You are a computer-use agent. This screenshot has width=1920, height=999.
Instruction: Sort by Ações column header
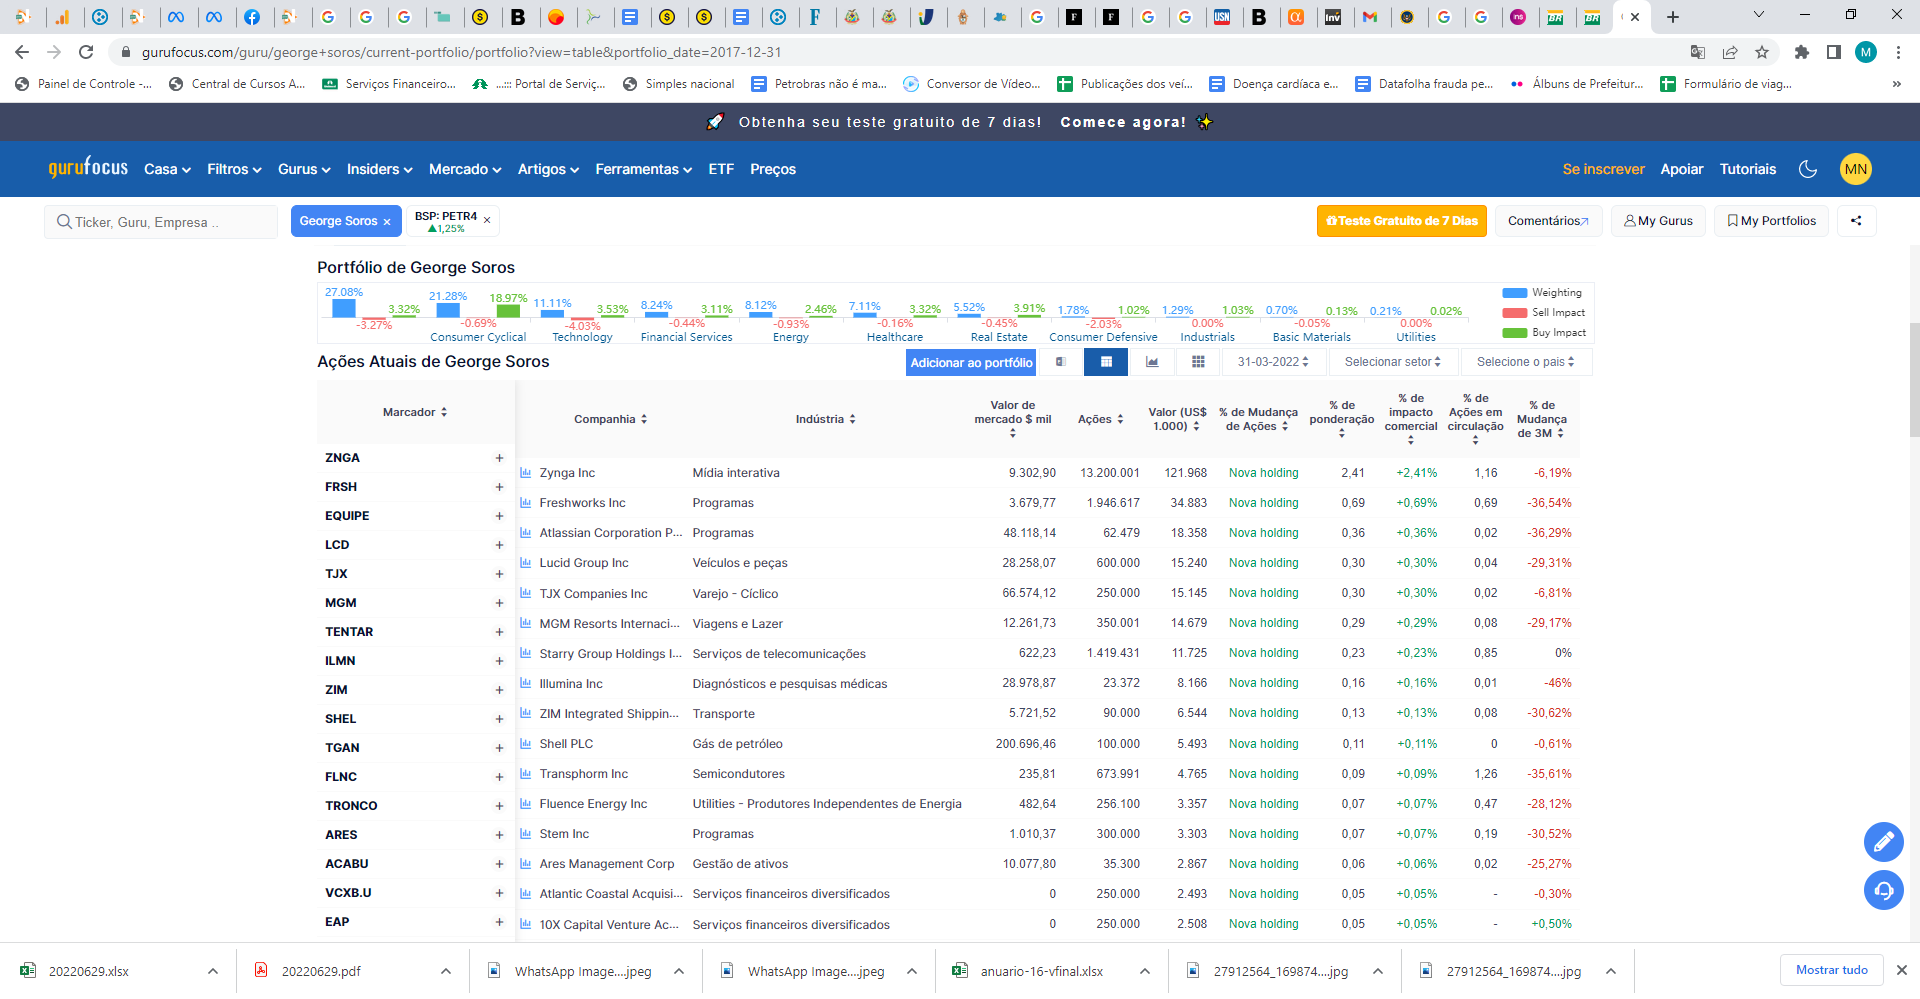[1100, 419]
